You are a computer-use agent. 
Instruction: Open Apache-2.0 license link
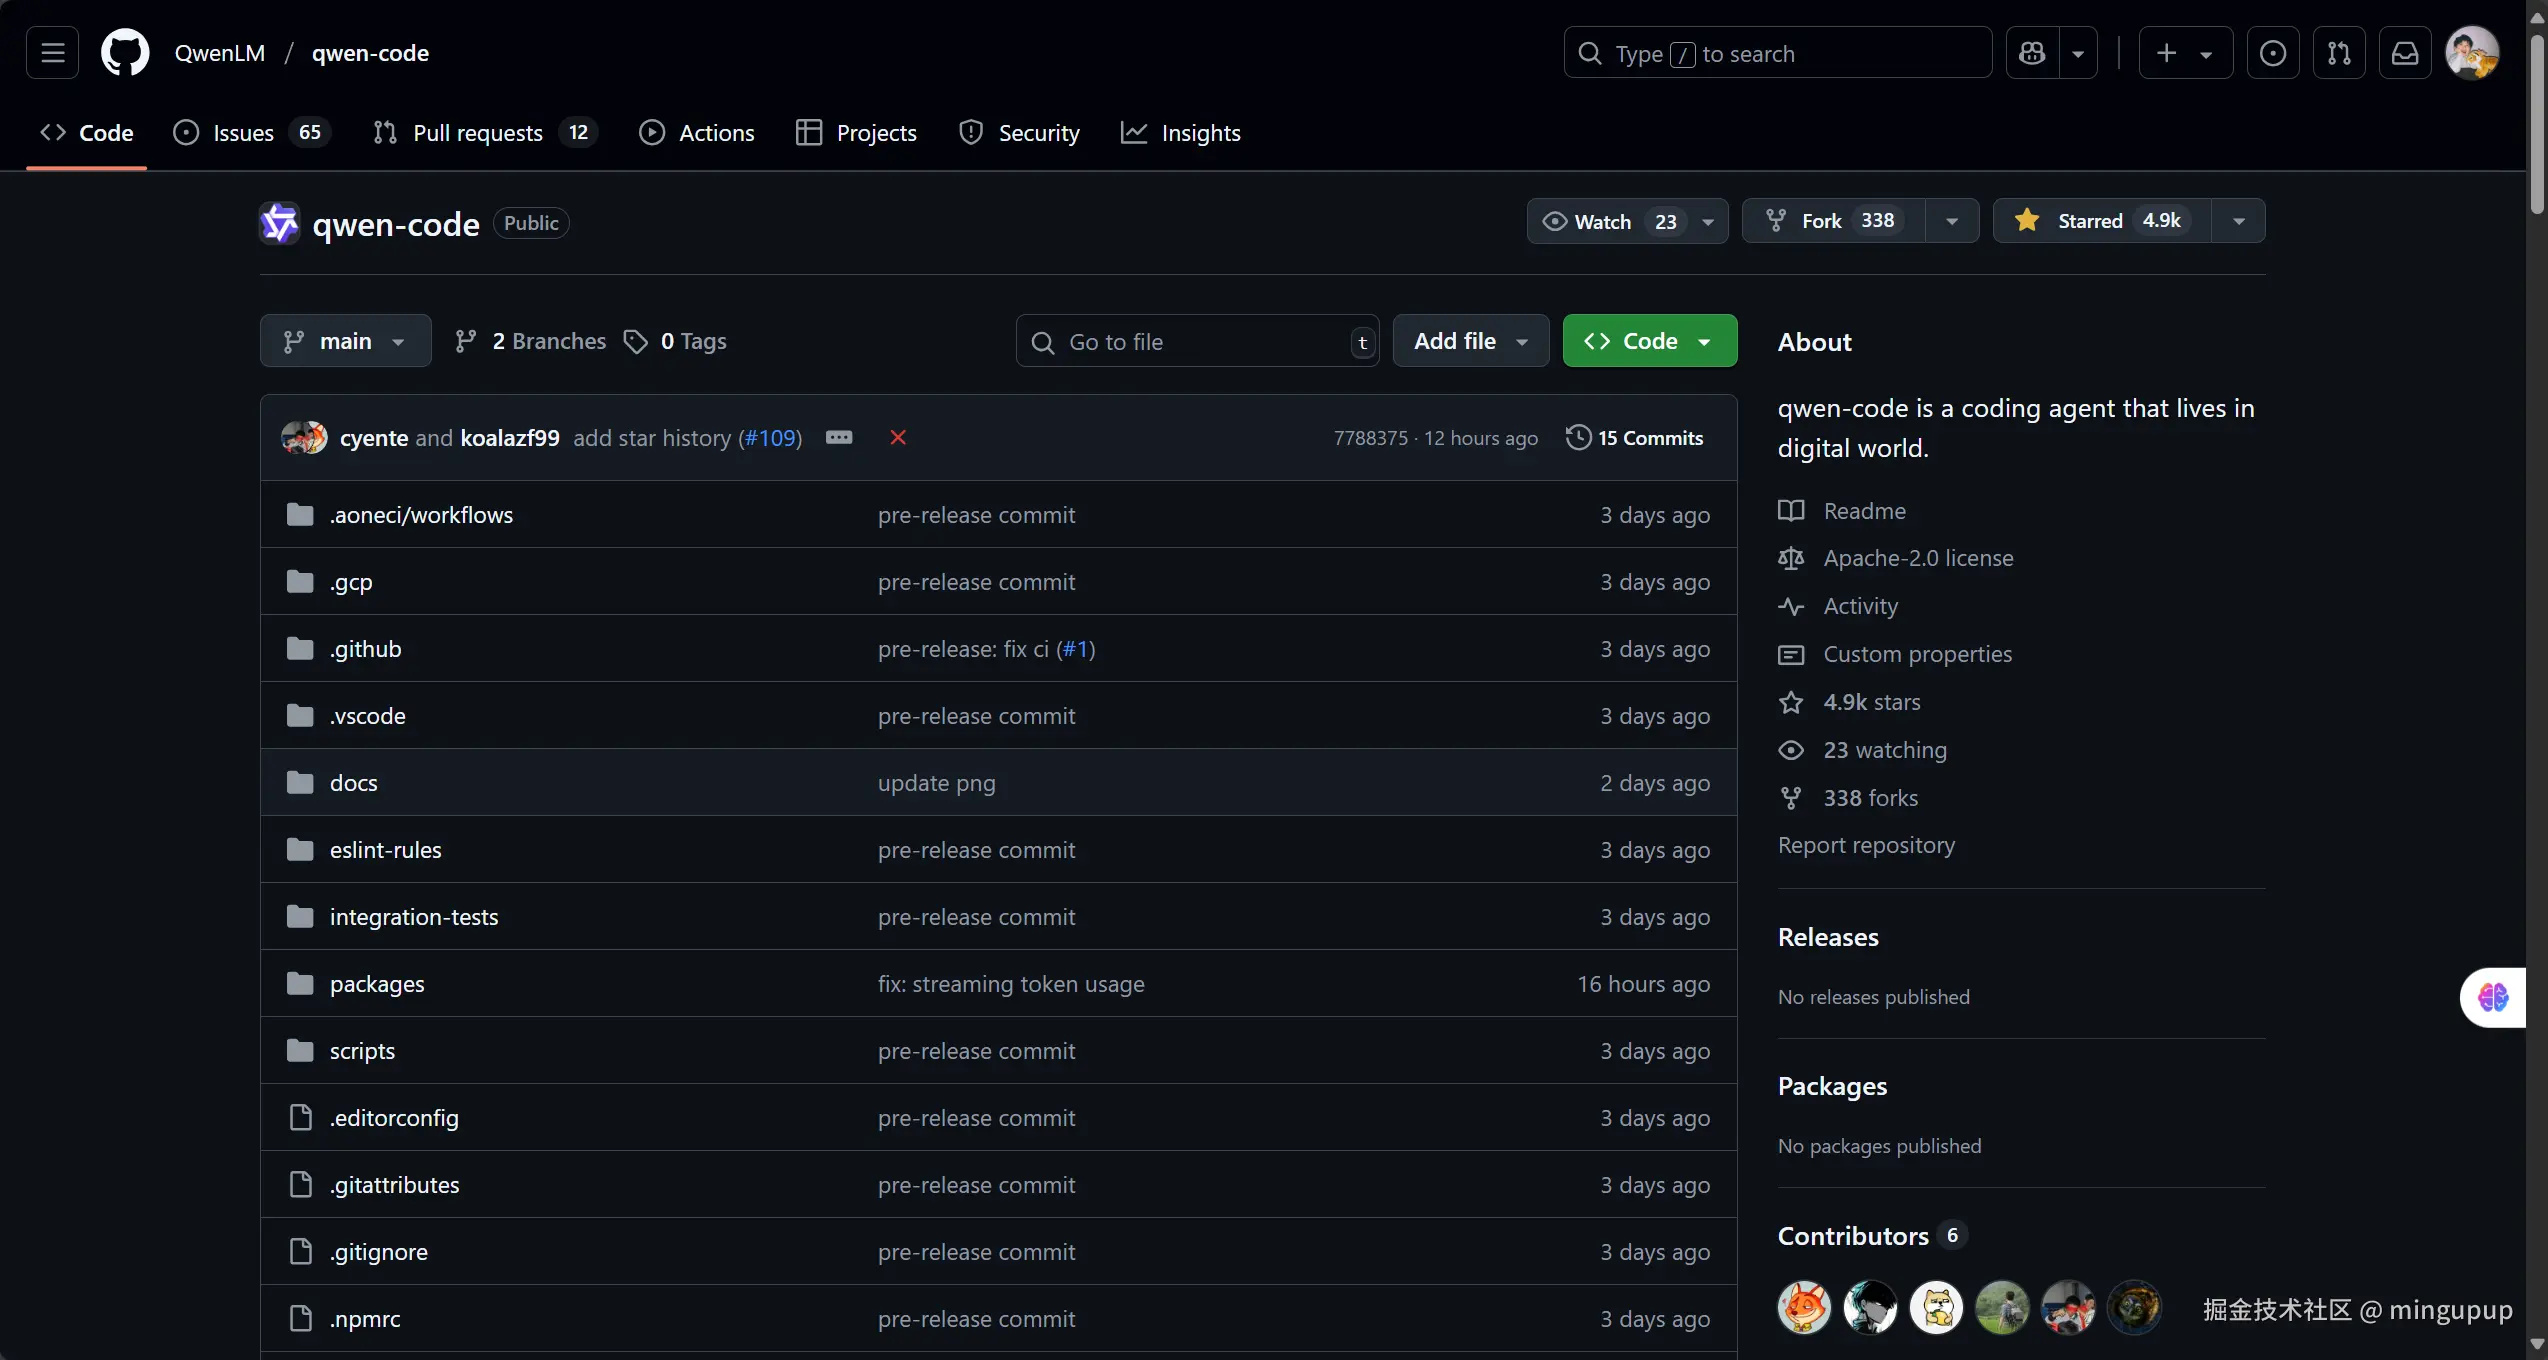[1896, 558]
